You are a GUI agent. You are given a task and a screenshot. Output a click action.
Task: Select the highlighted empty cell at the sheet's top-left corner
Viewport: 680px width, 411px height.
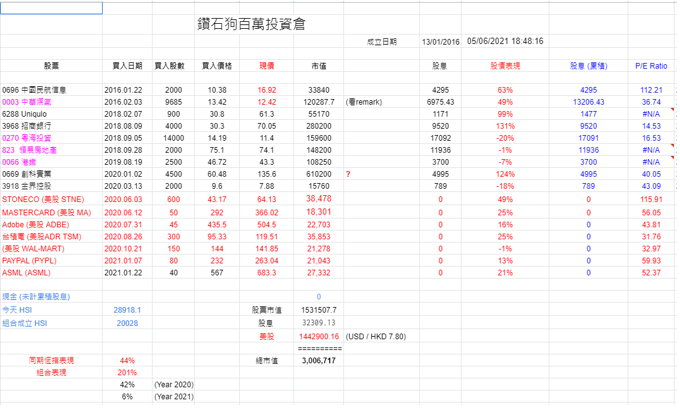[51, 8]
